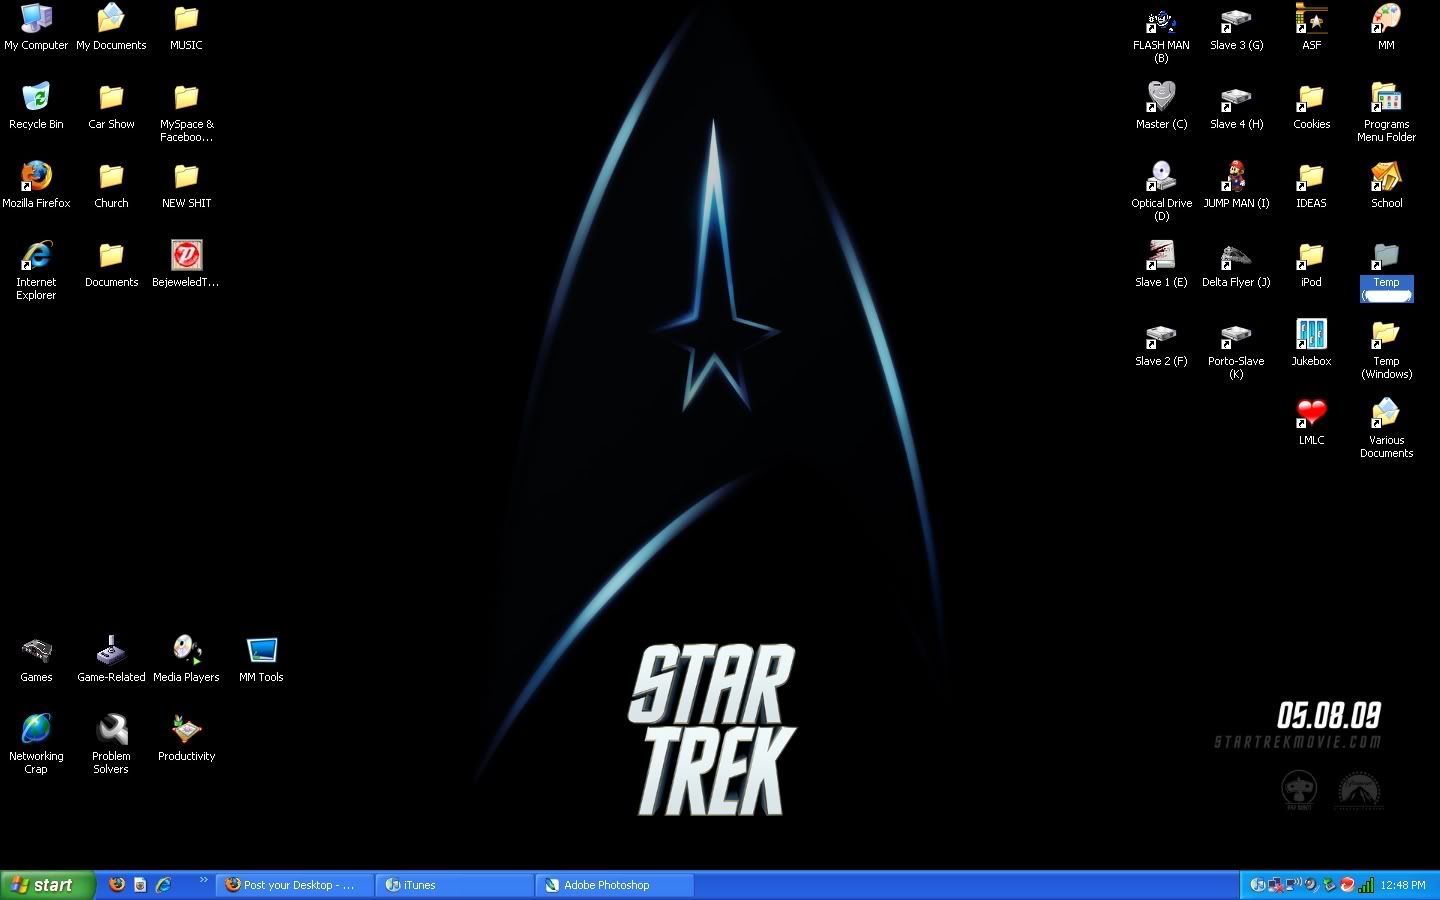The height and width of the screenshot is (900, 1440).
Task: Switch to Adobe Photoshop taskbar button
Action: 615,885
